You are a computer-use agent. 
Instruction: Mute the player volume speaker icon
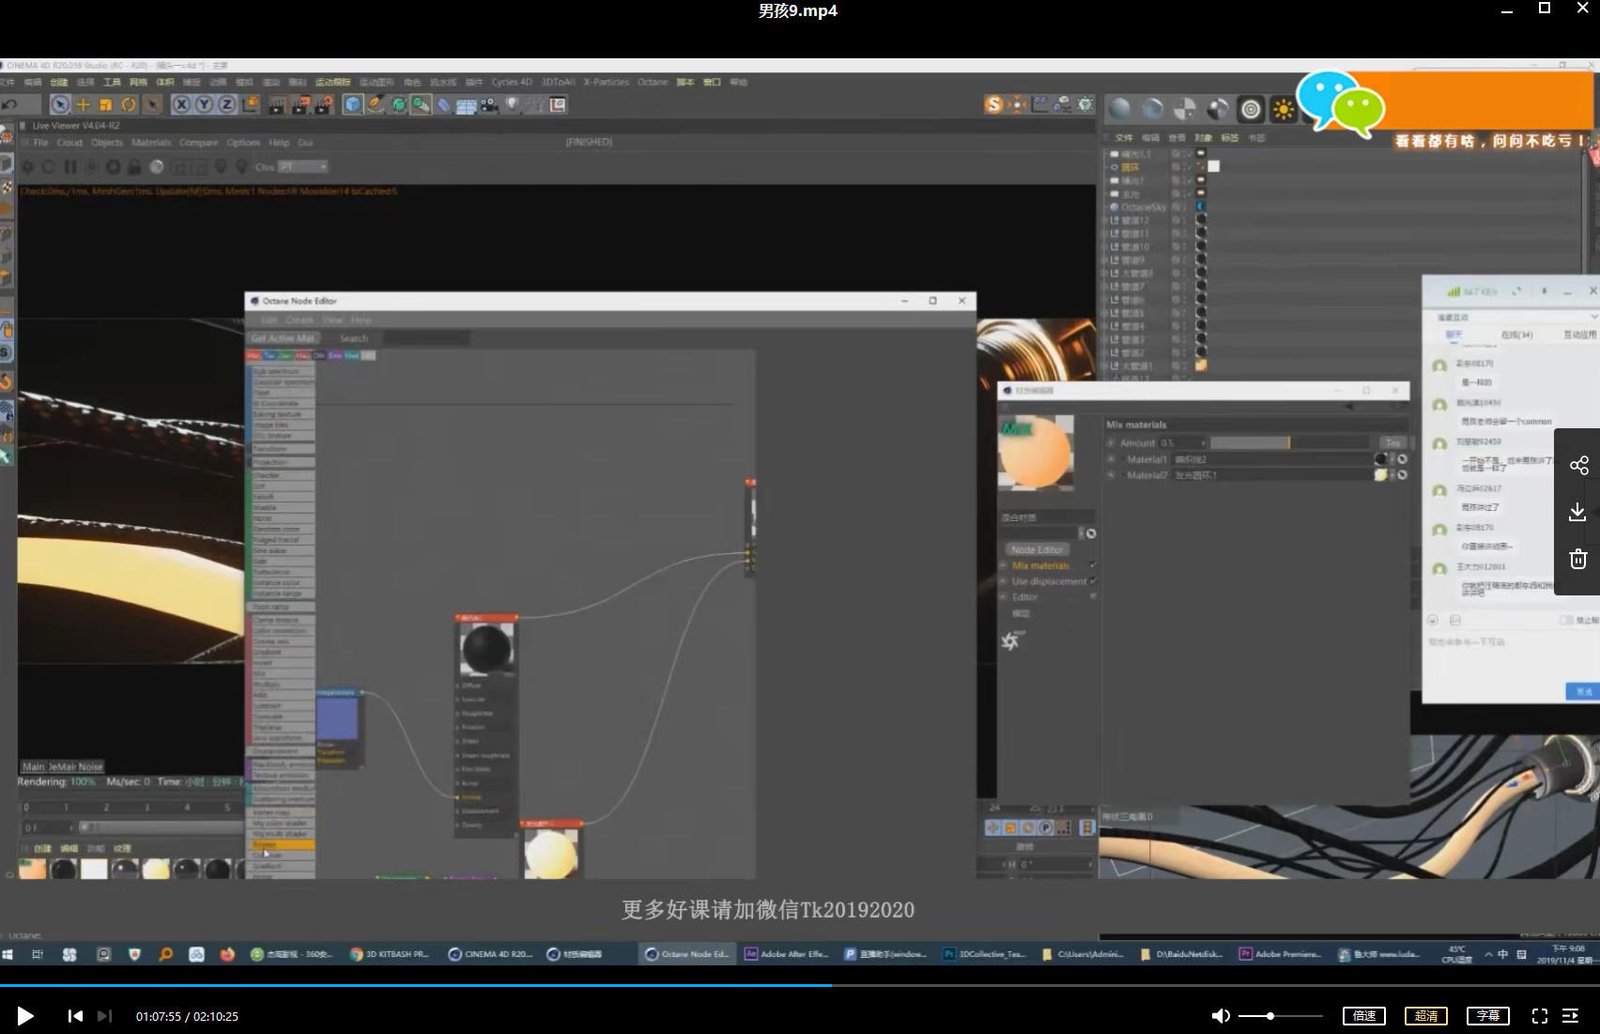tap(1220, 1016)
